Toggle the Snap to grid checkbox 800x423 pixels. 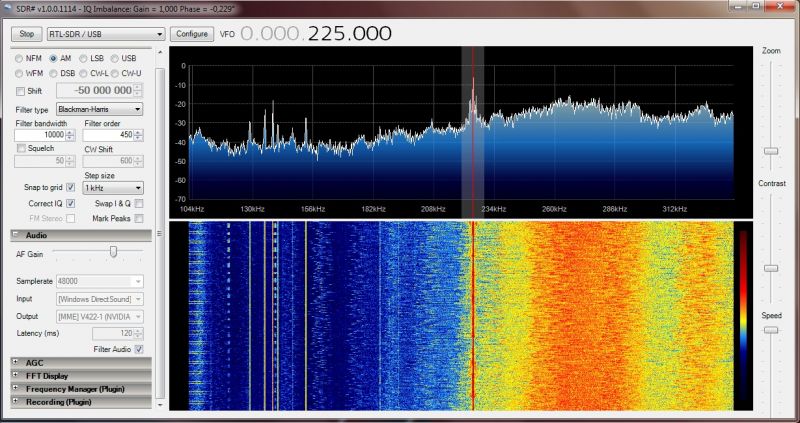pos(70,188)
